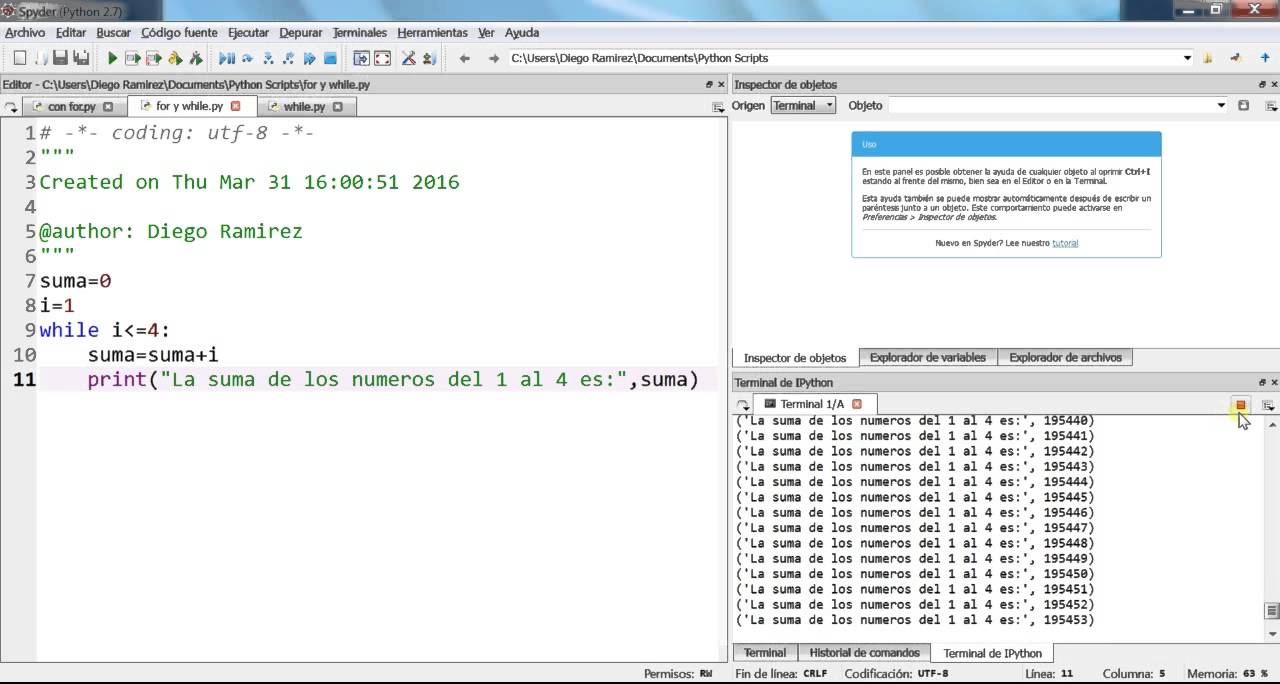Open the Editar menu
This screenshot has width=1280, height=684.
(71, 33)
